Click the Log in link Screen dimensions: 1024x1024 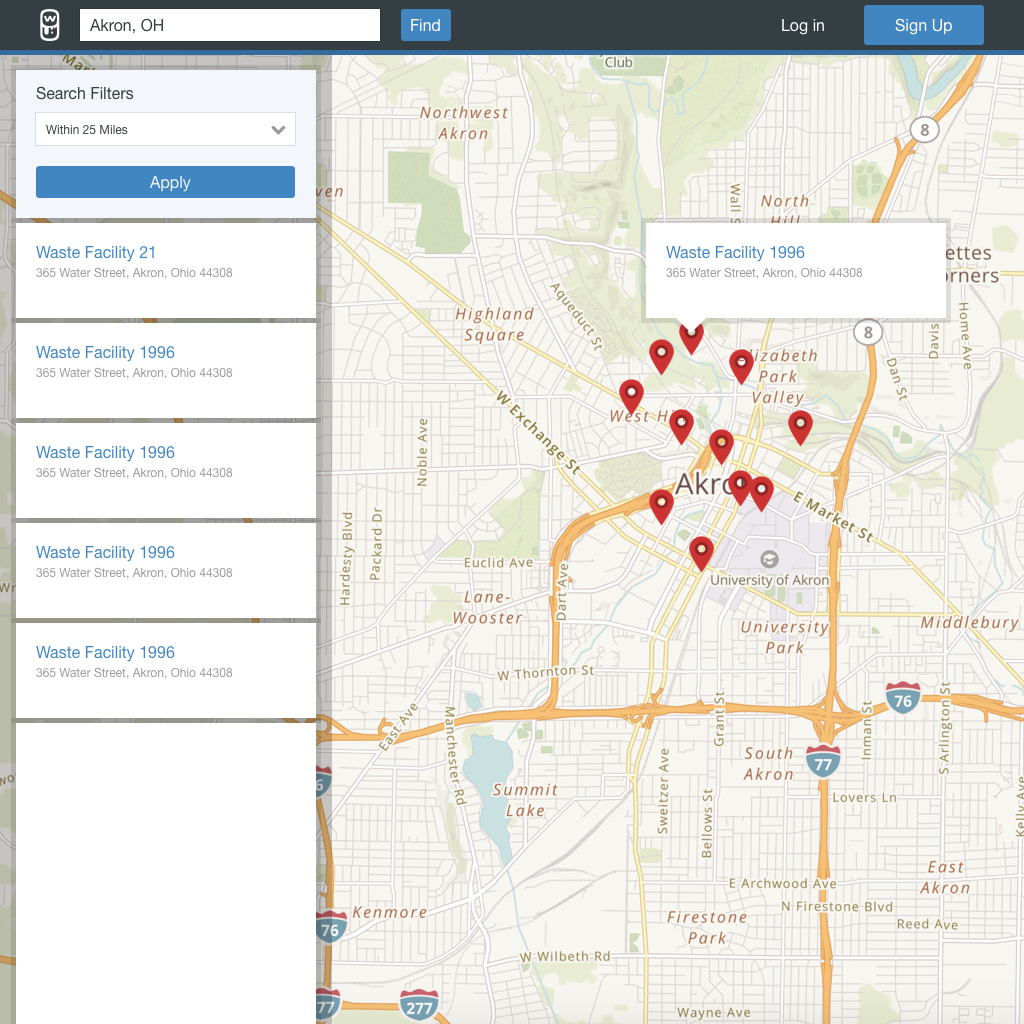(x=802, y=26)
